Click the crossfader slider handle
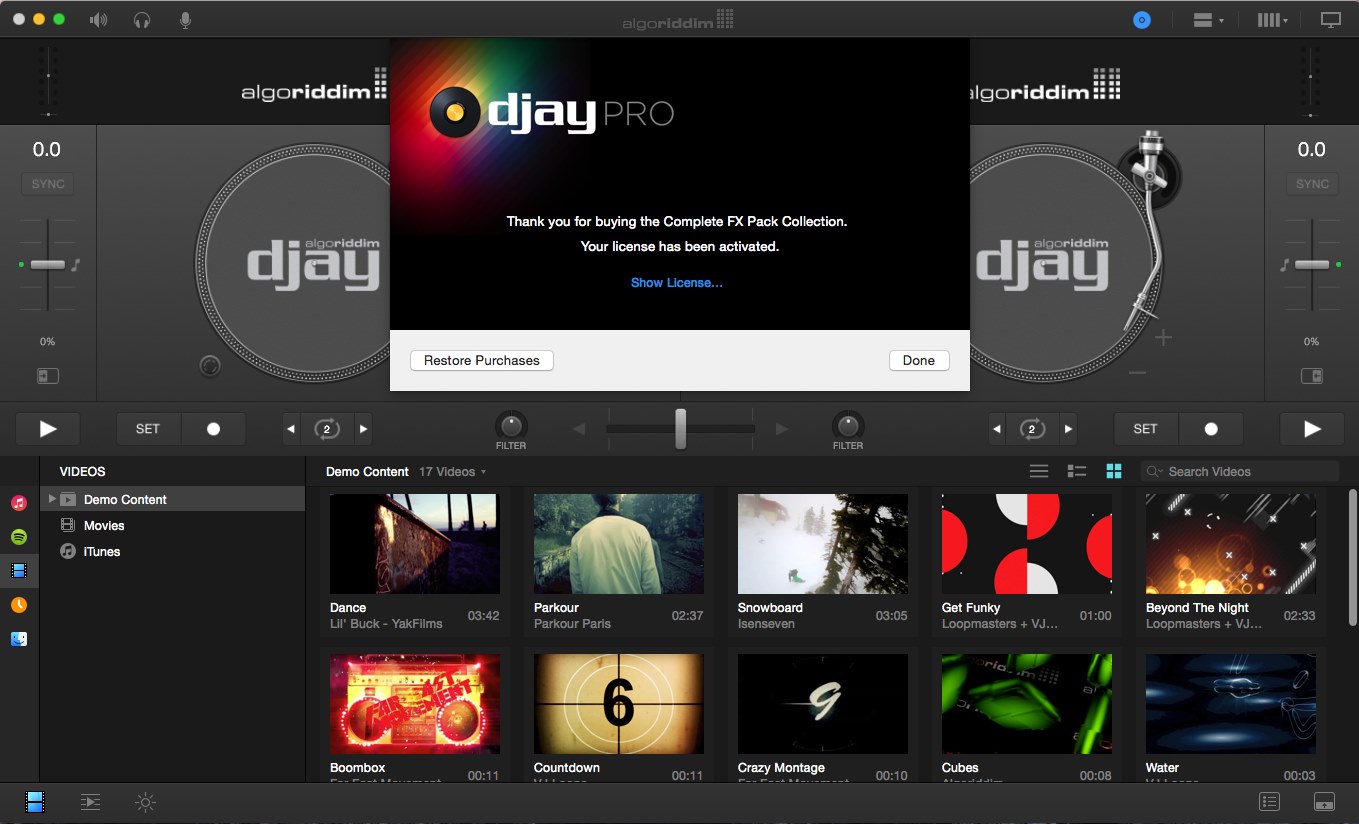The image size is (1359, 824). click(x=680, y=428)
